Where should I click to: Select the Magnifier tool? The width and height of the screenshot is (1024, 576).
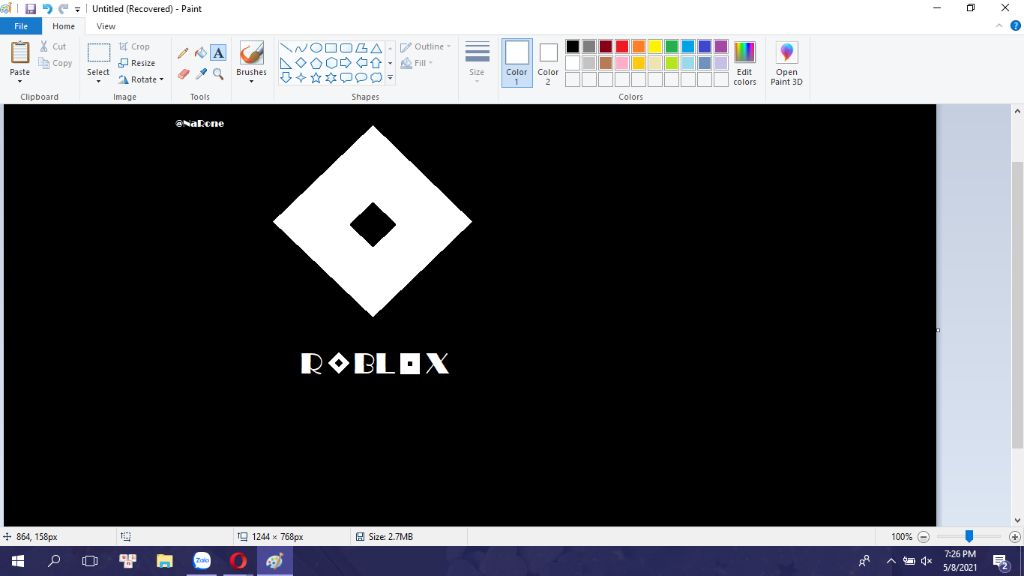218,74
